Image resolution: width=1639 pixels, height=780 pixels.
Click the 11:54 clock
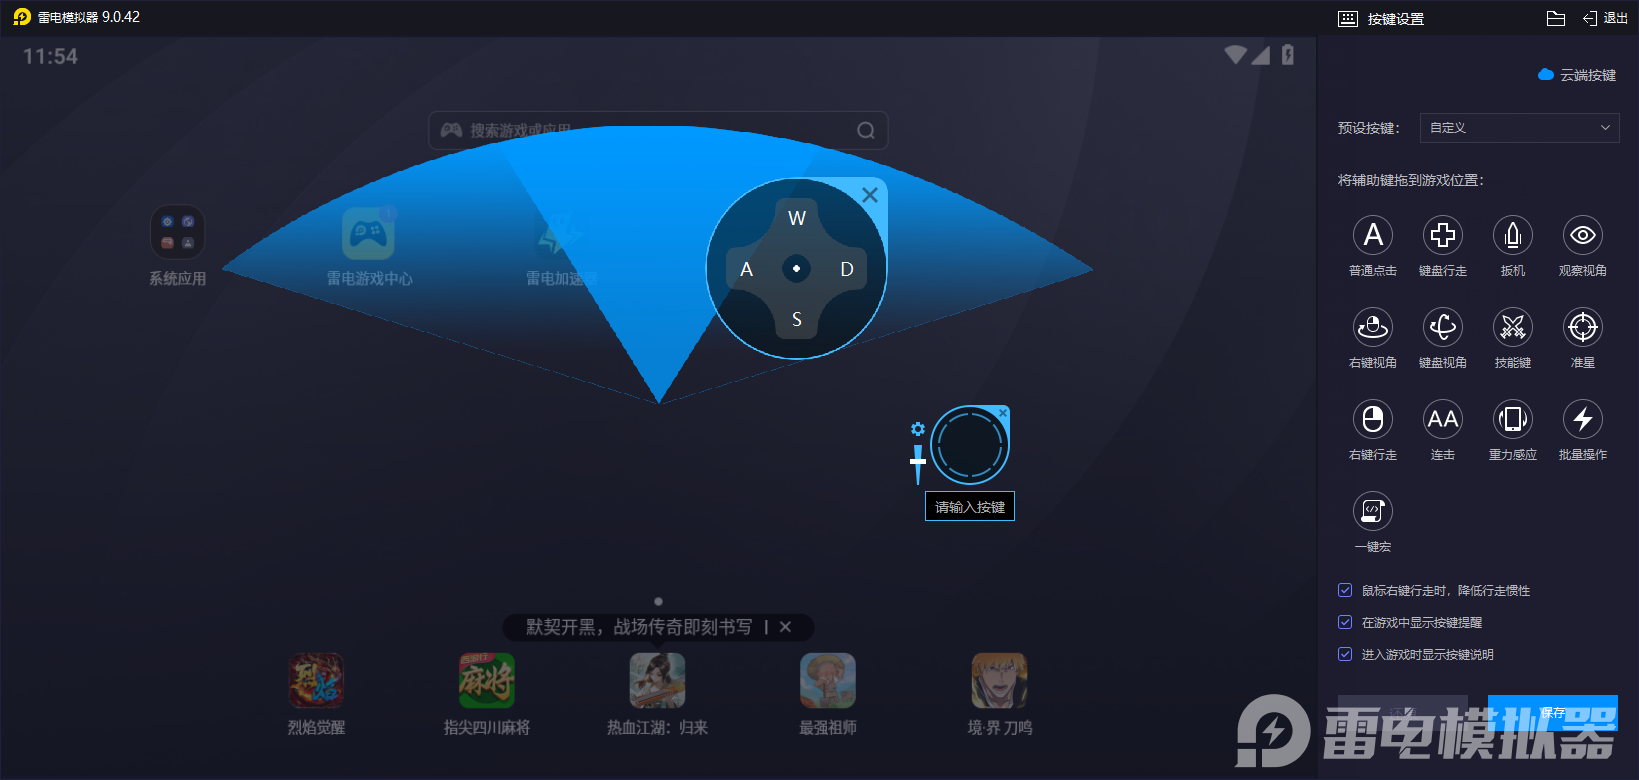(x=50, y=56)
